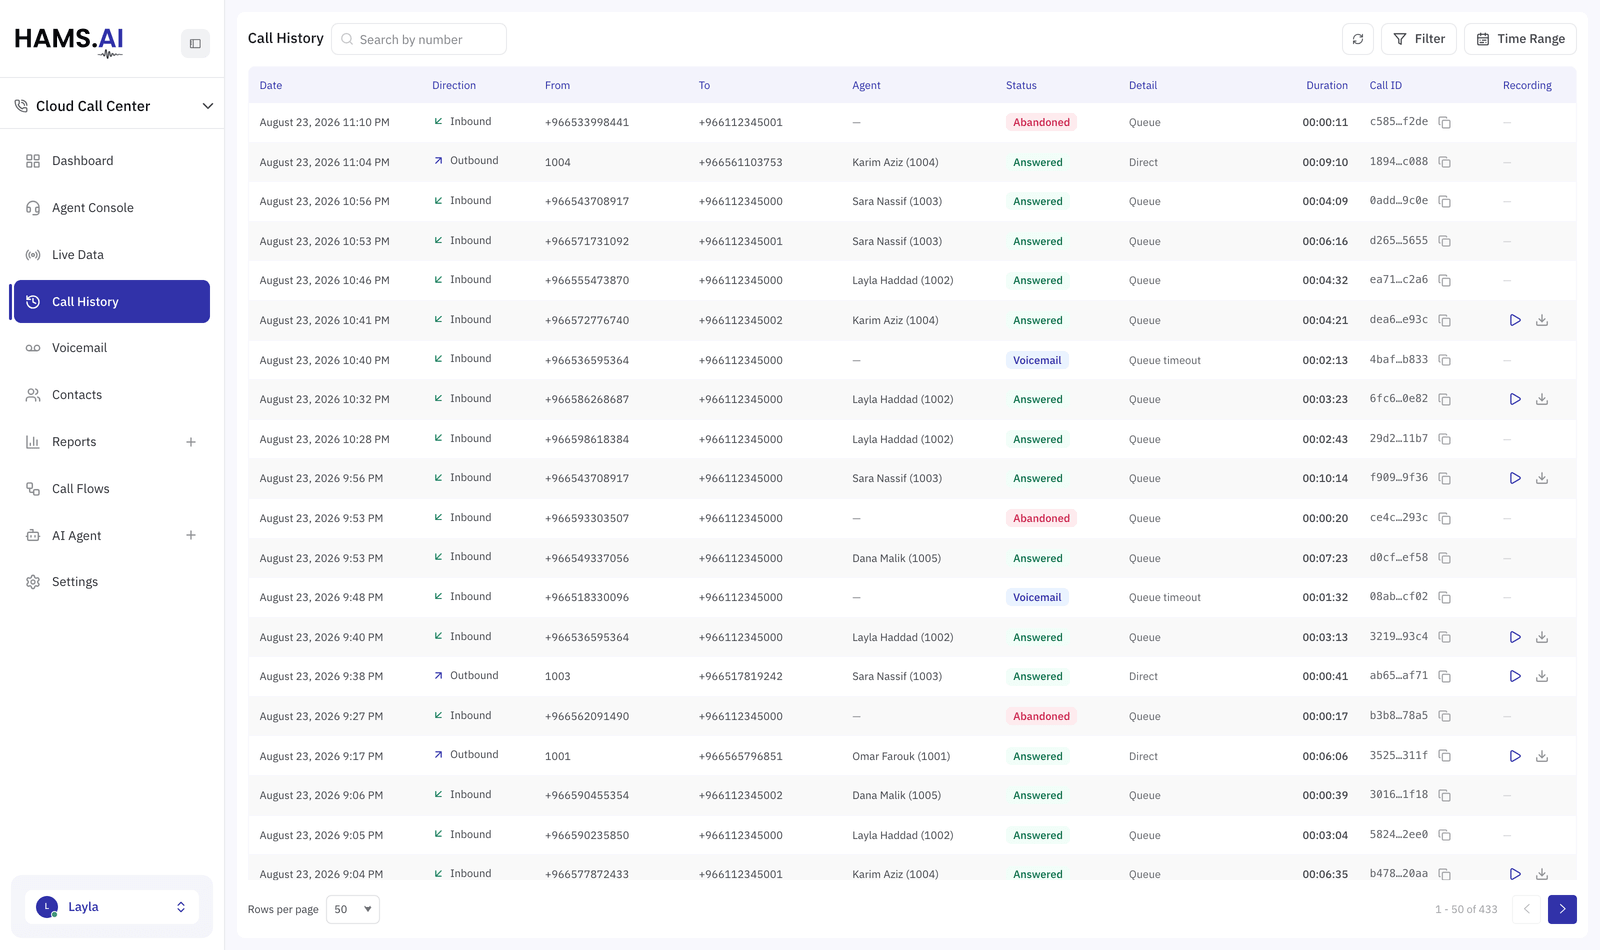Open Settings in the sidebar

112,582
